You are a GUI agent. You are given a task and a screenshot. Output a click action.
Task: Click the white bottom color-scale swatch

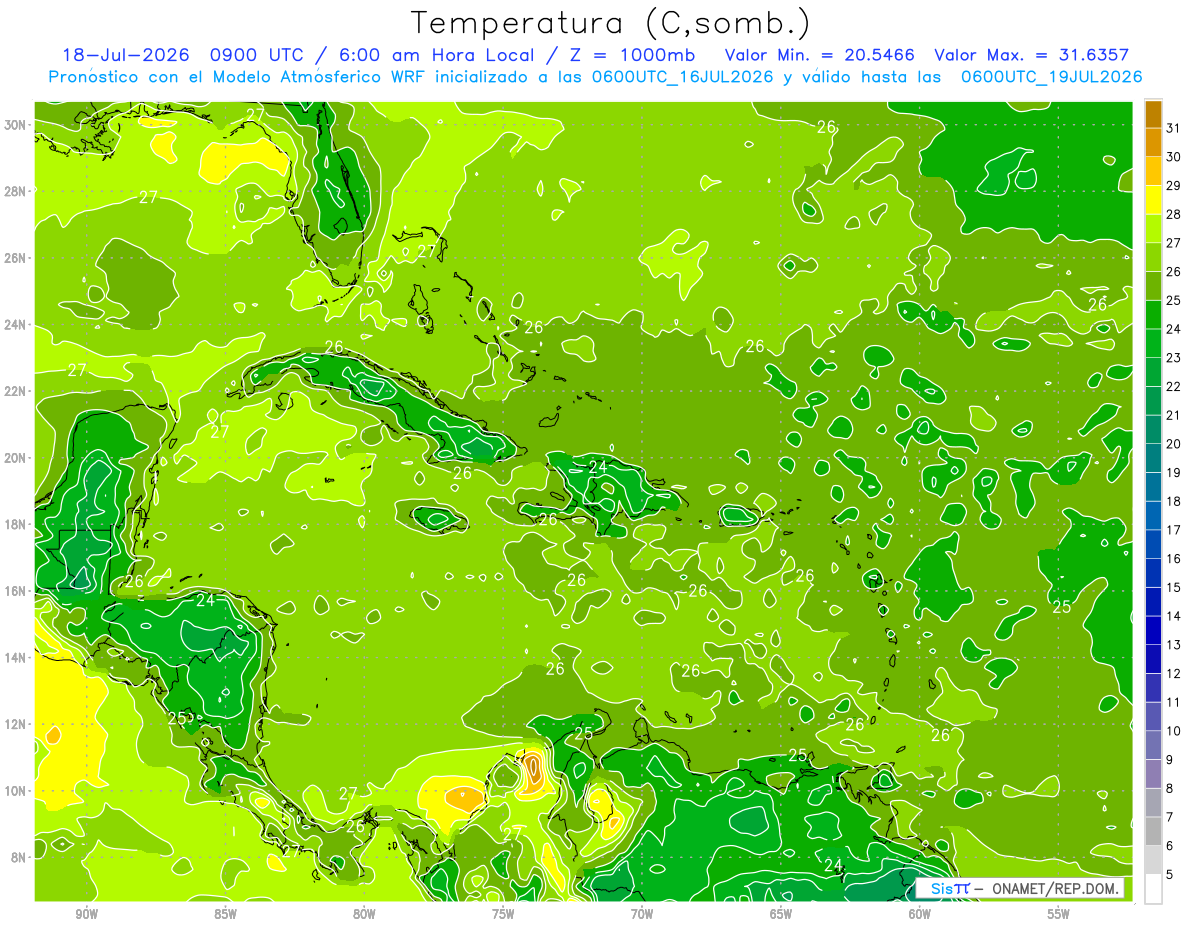[1153, 889]
